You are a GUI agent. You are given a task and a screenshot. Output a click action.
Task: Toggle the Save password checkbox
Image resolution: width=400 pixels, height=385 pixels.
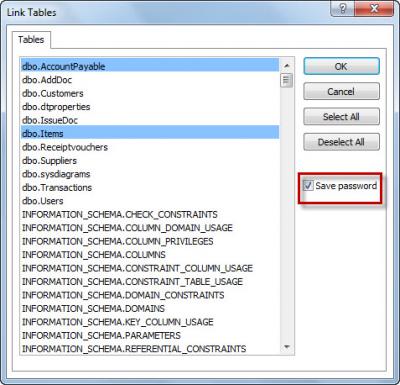tap(308, 186)
